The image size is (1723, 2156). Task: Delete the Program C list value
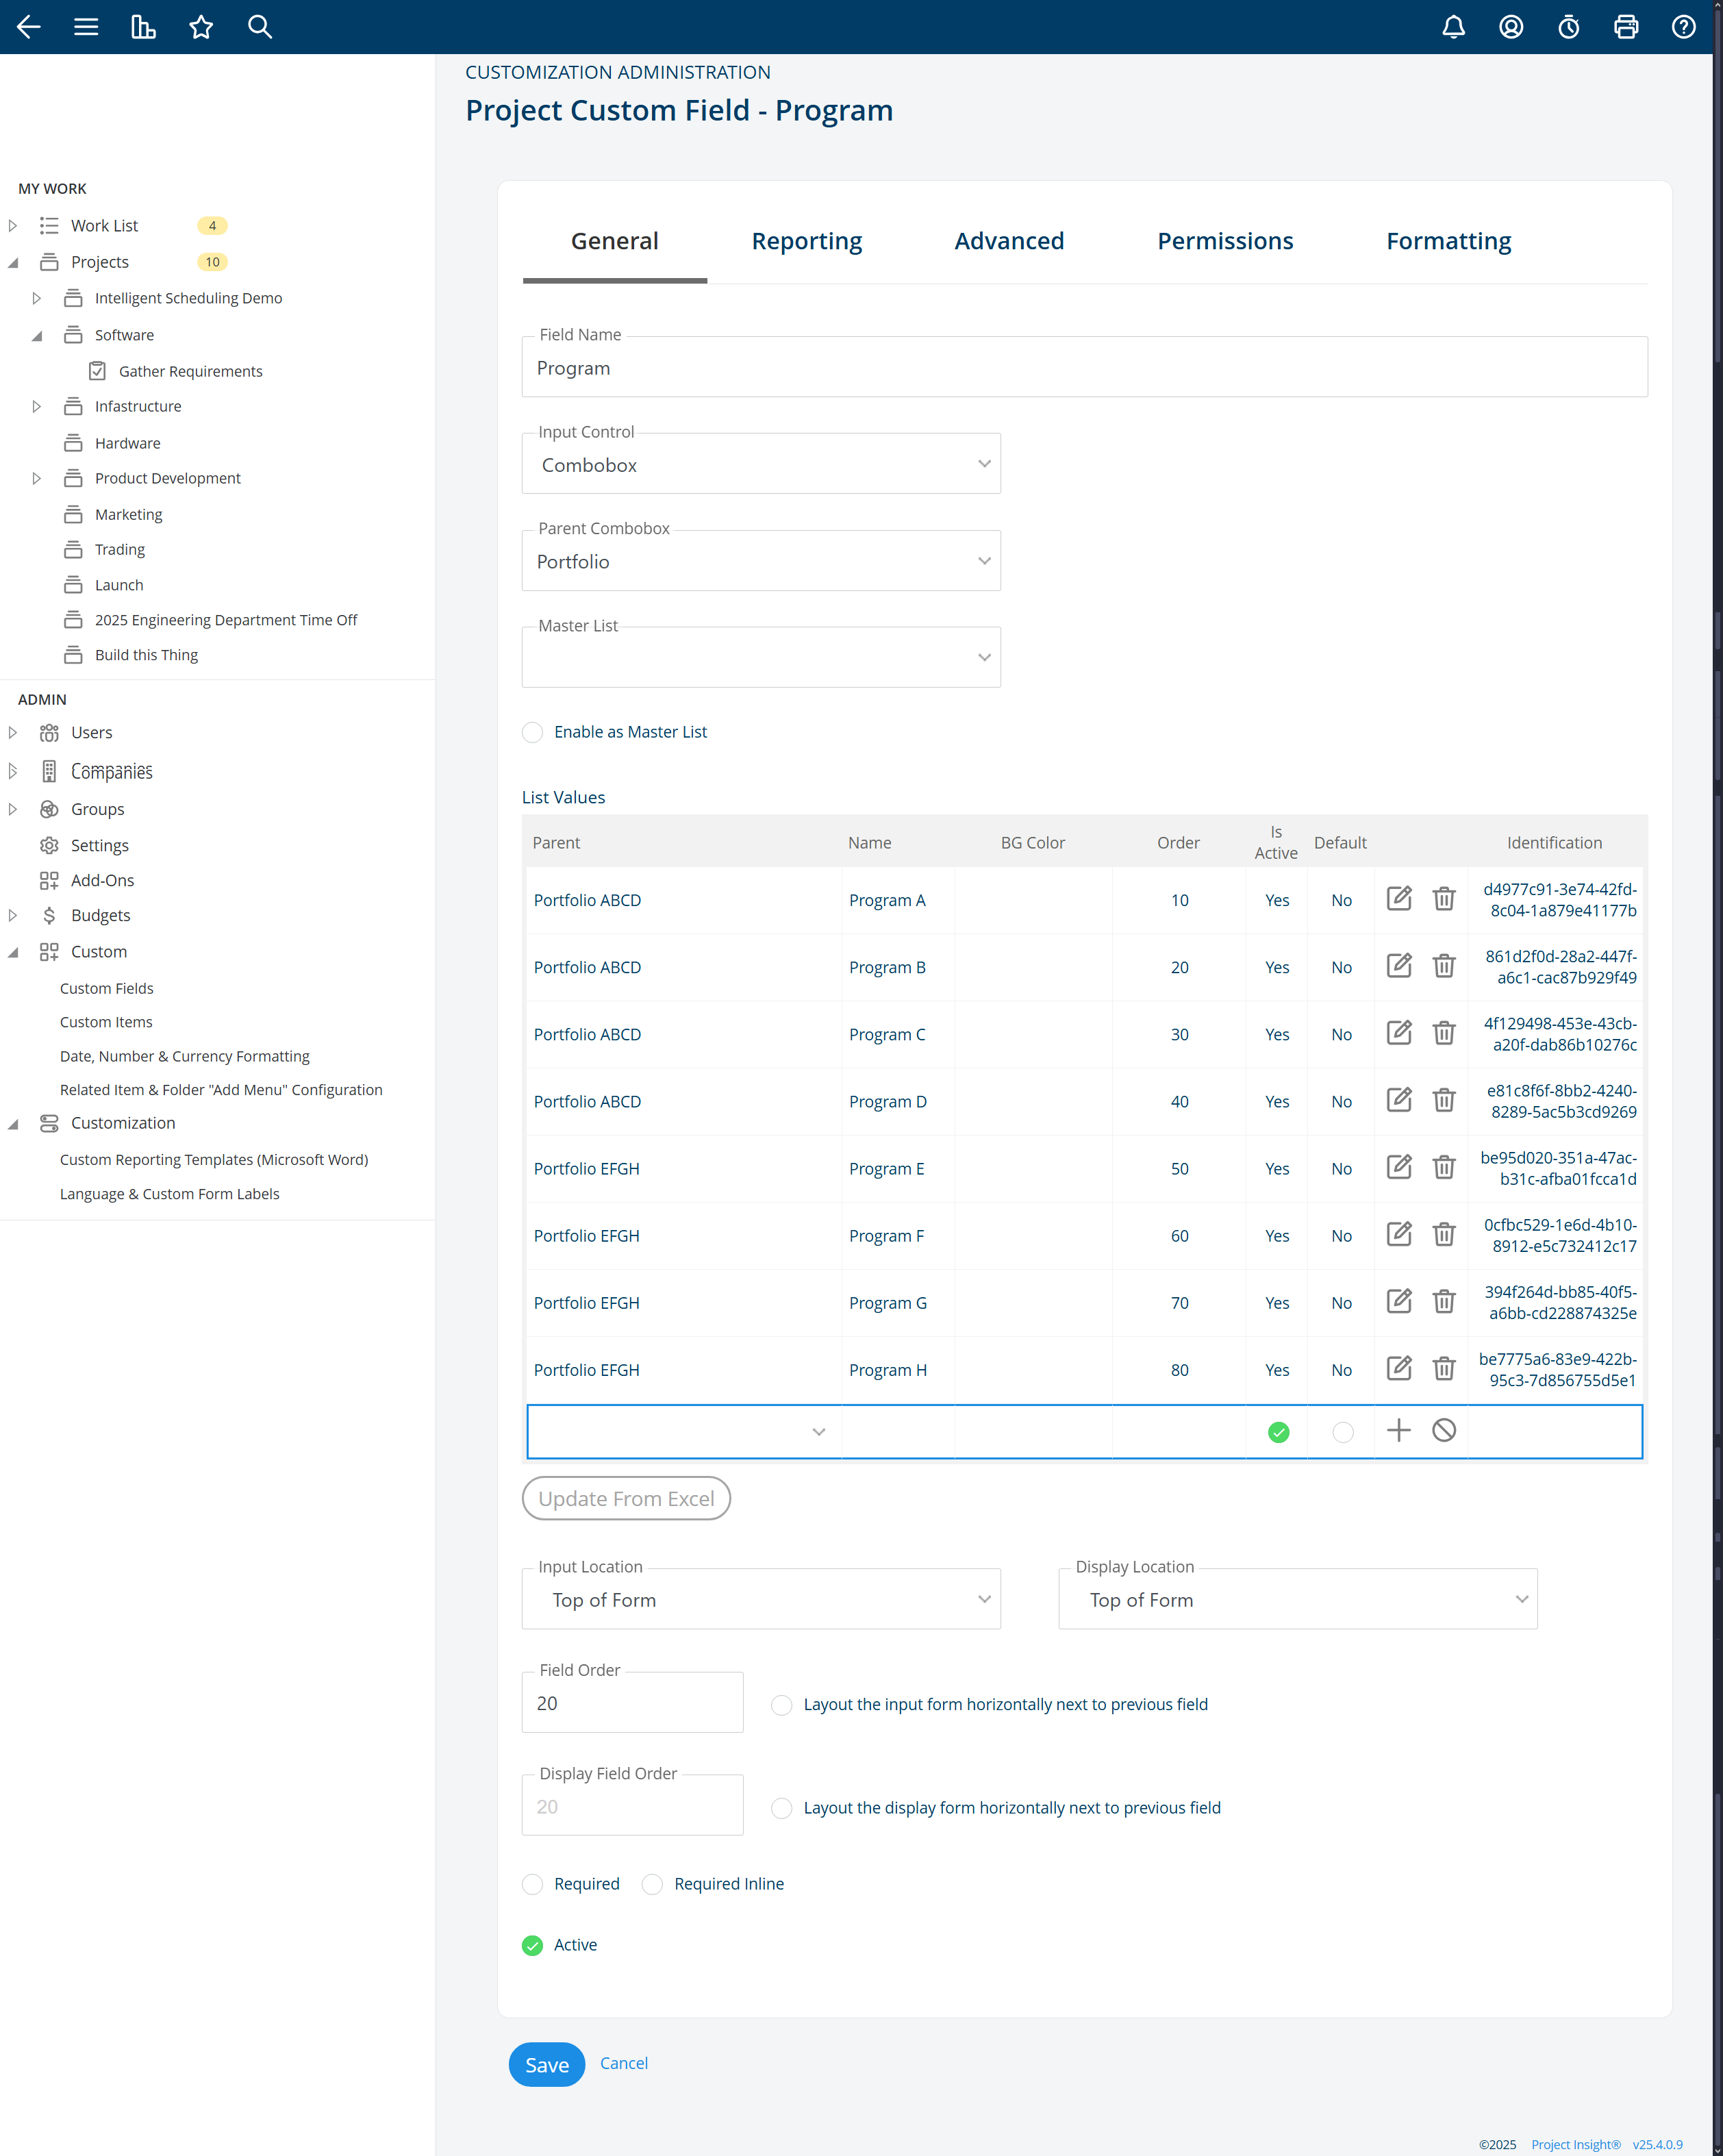(1443, 1033)
